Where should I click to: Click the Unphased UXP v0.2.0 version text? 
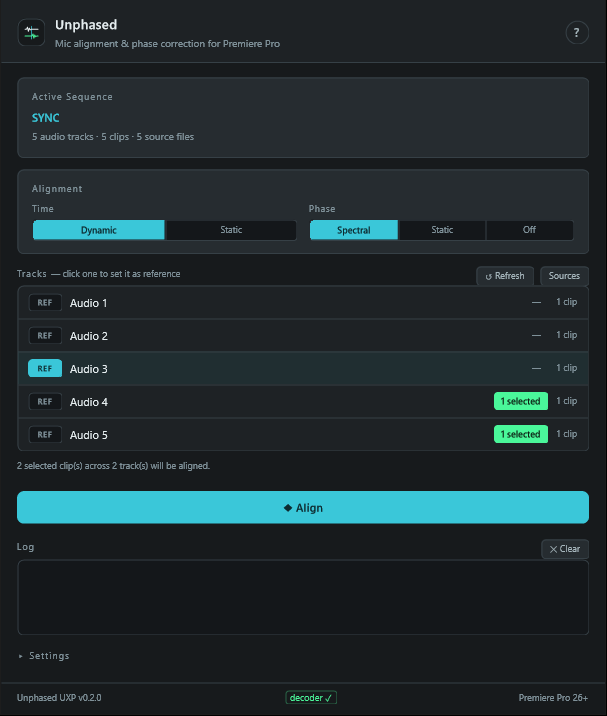click(x=59, y=698)
